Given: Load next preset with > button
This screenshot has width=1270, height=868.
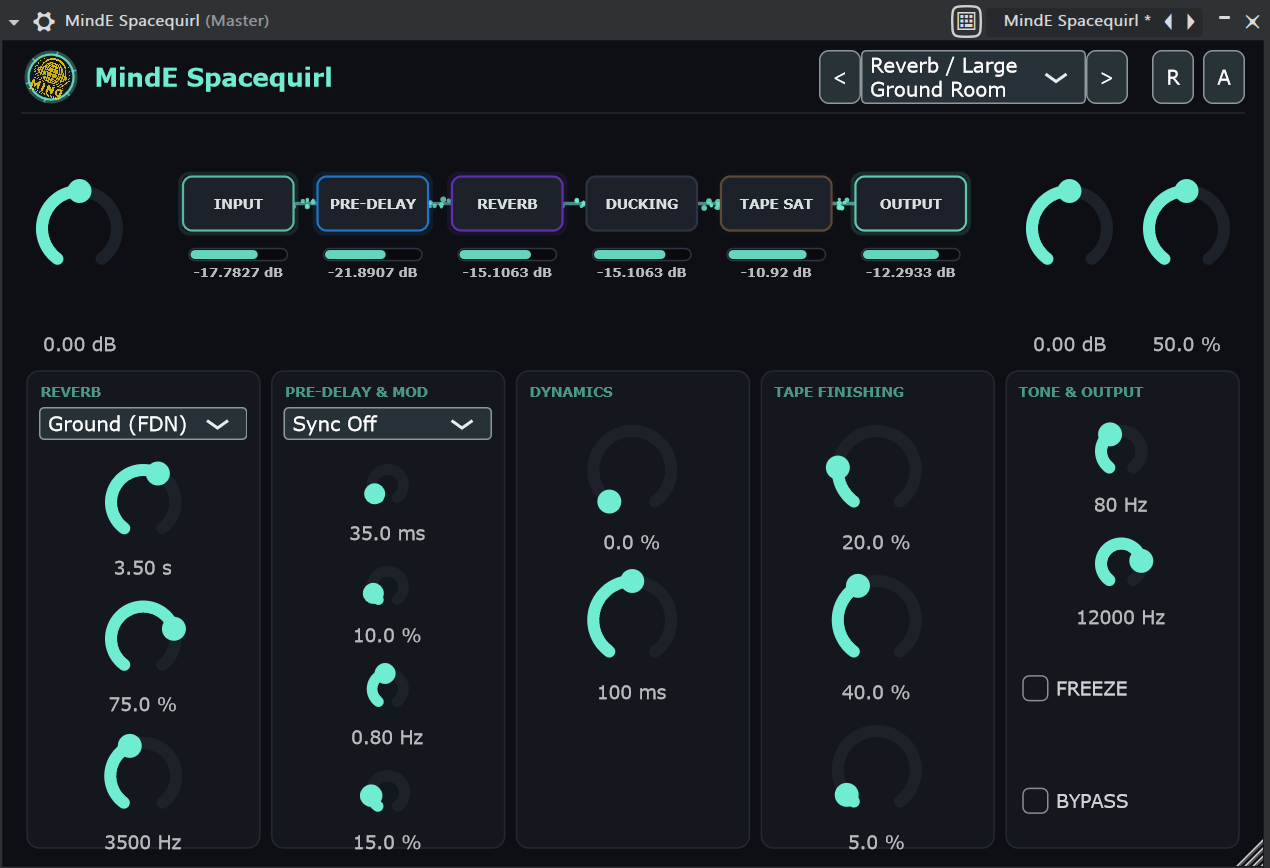Looking at the screenshot, I should (1107, 77).
